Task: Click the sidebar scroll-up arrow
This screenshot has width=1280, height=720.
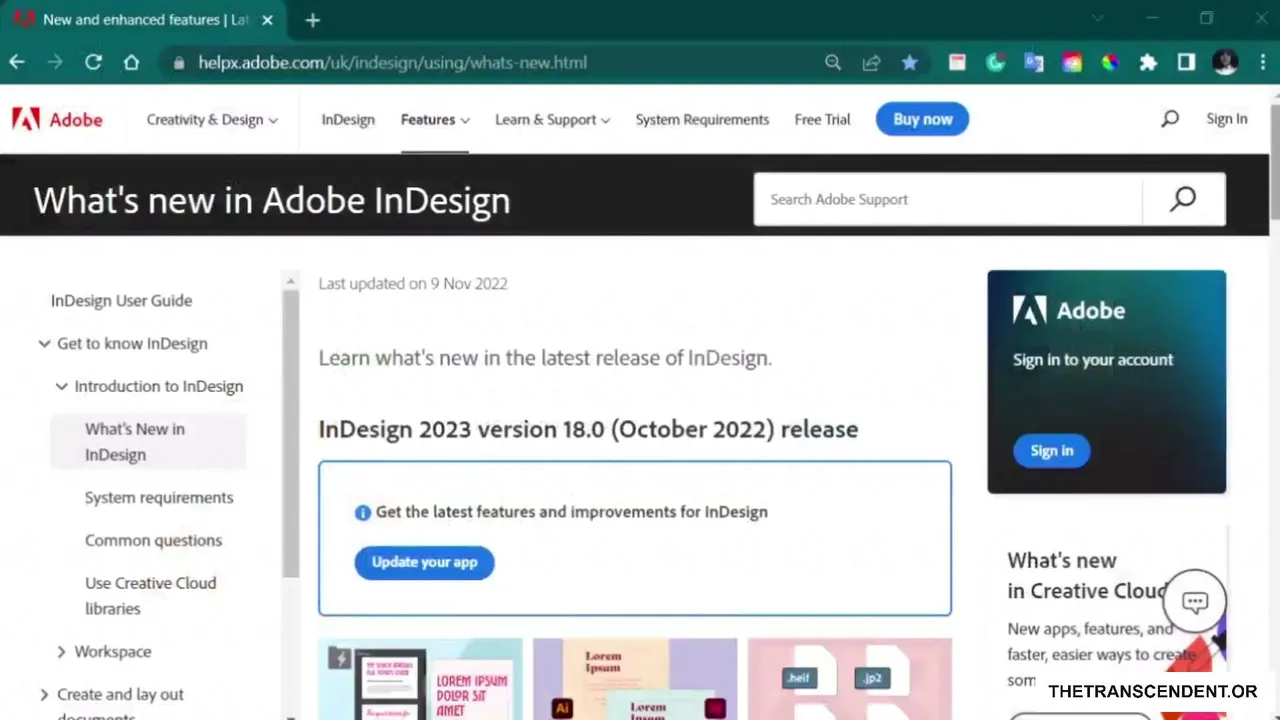Action: pos(290,281)
